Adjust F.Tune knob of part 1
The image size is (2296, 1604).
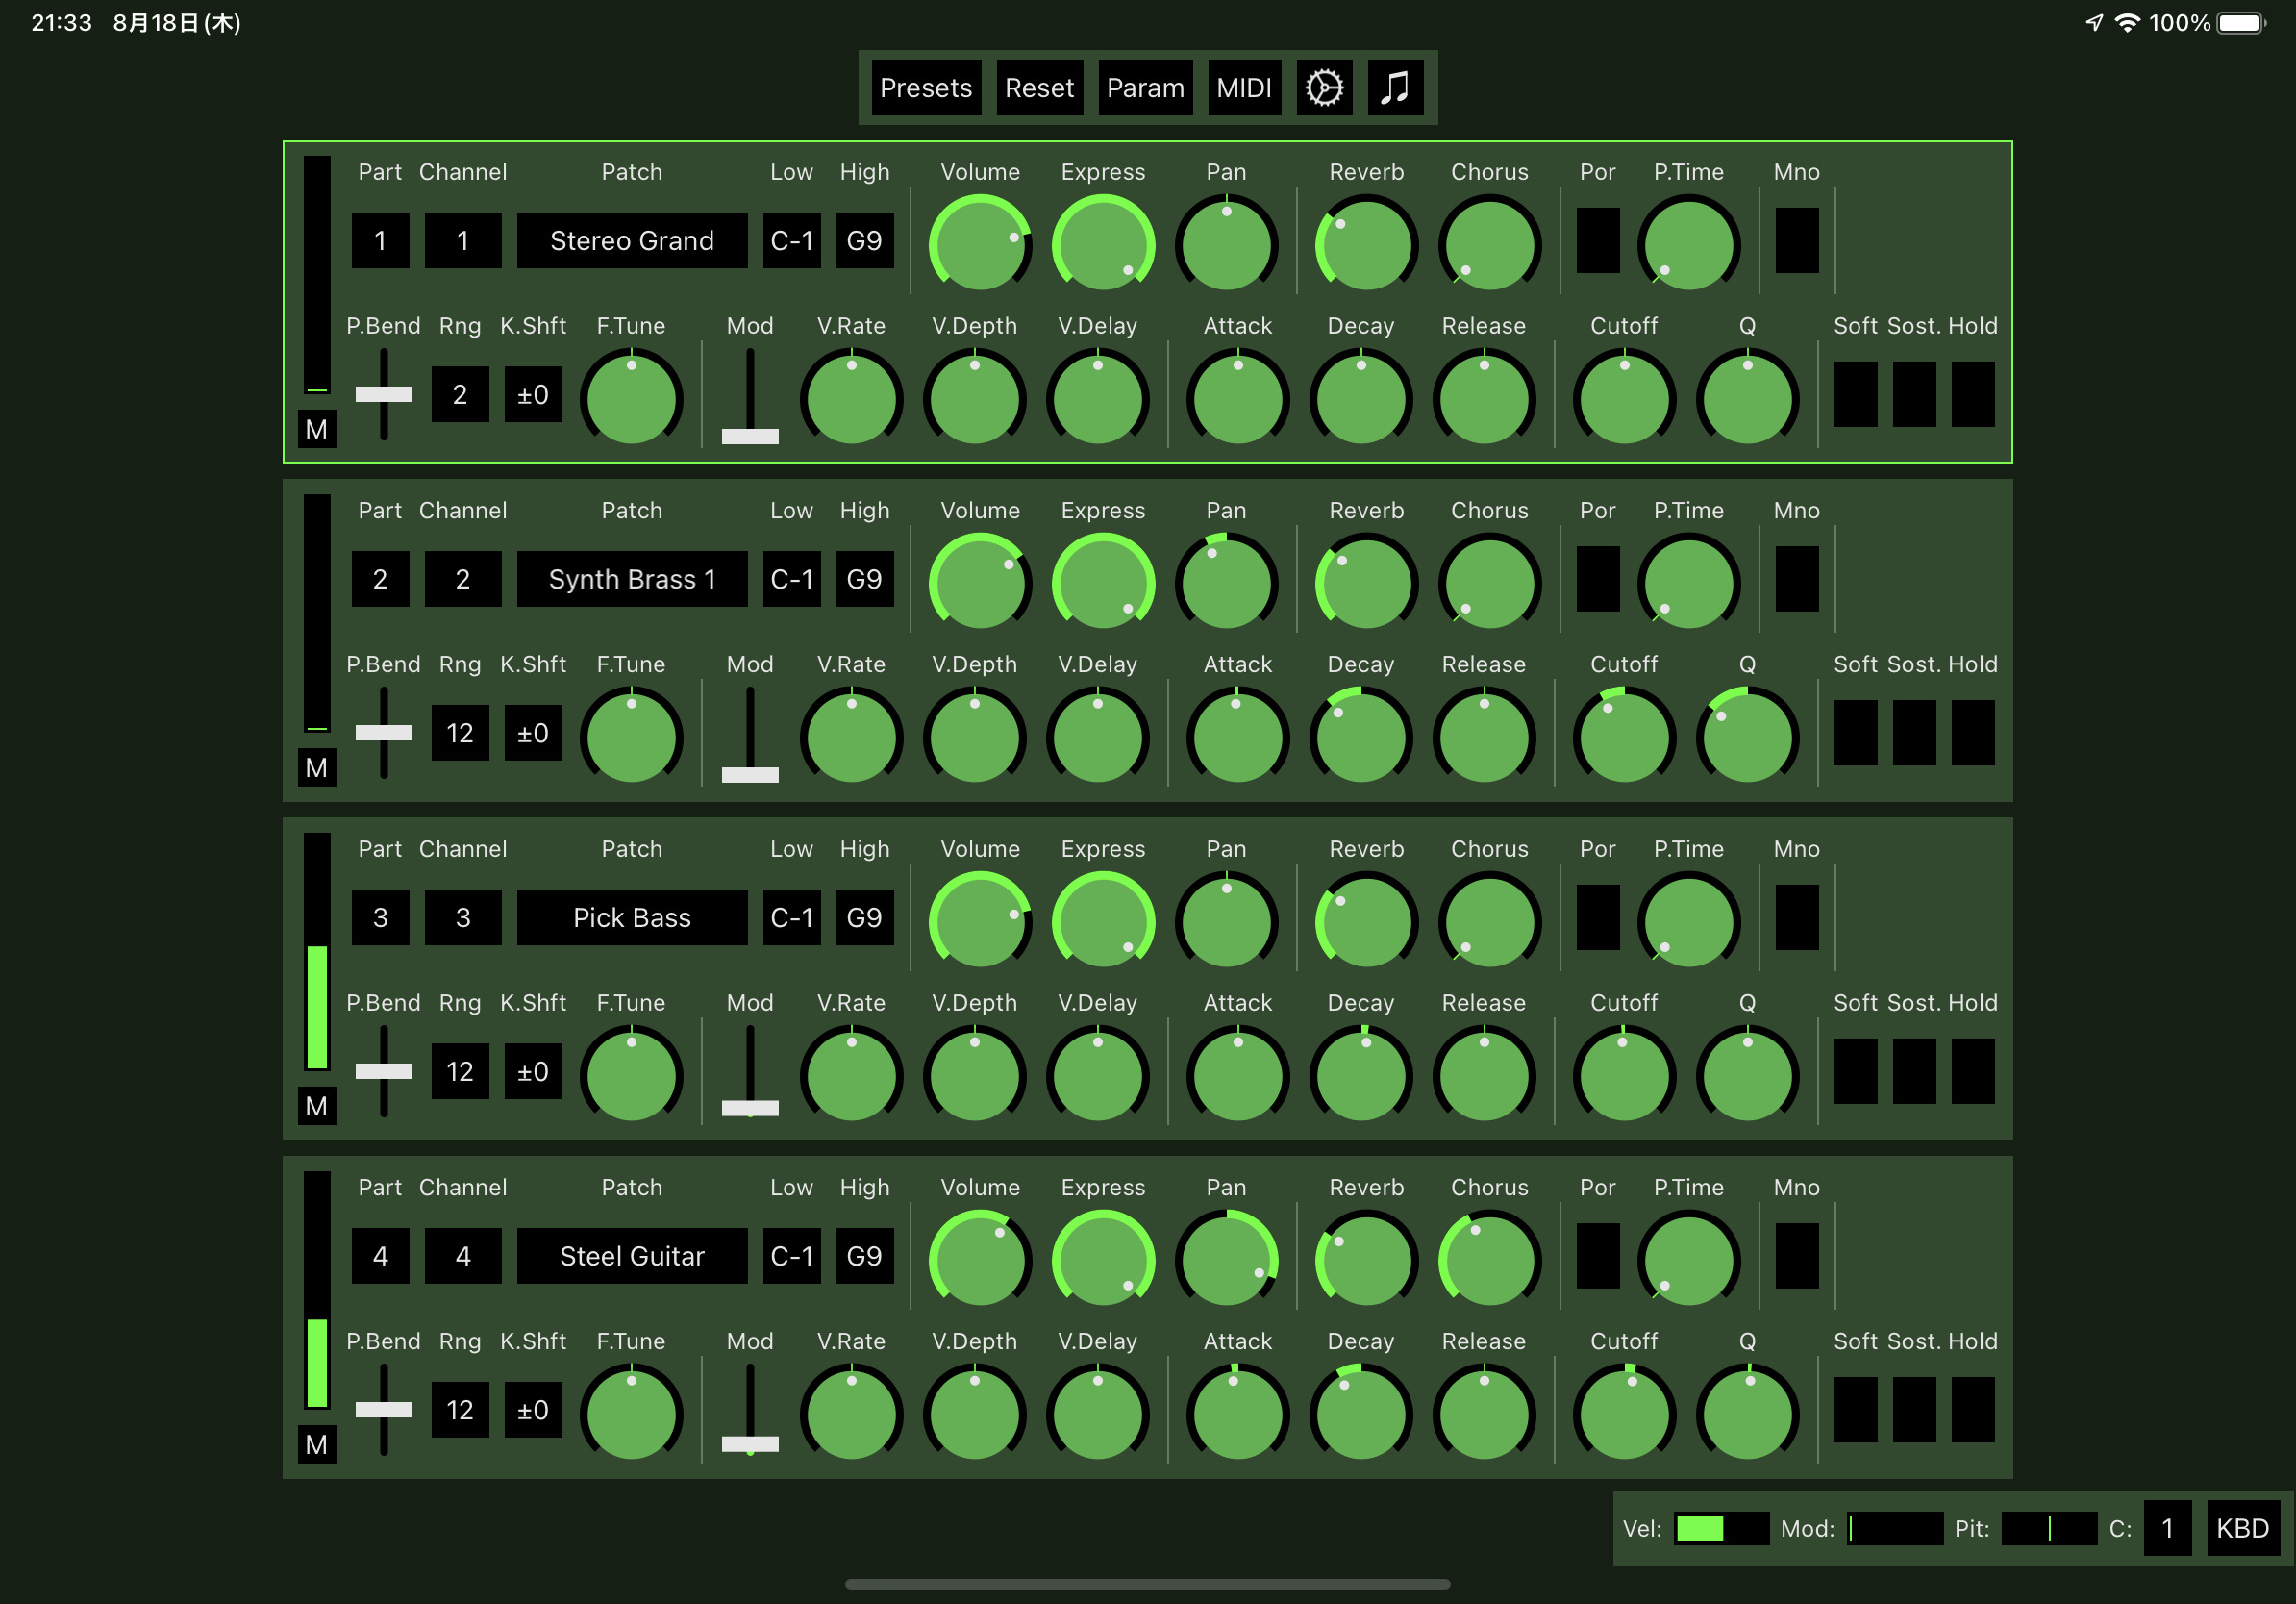tap(631, 398)
